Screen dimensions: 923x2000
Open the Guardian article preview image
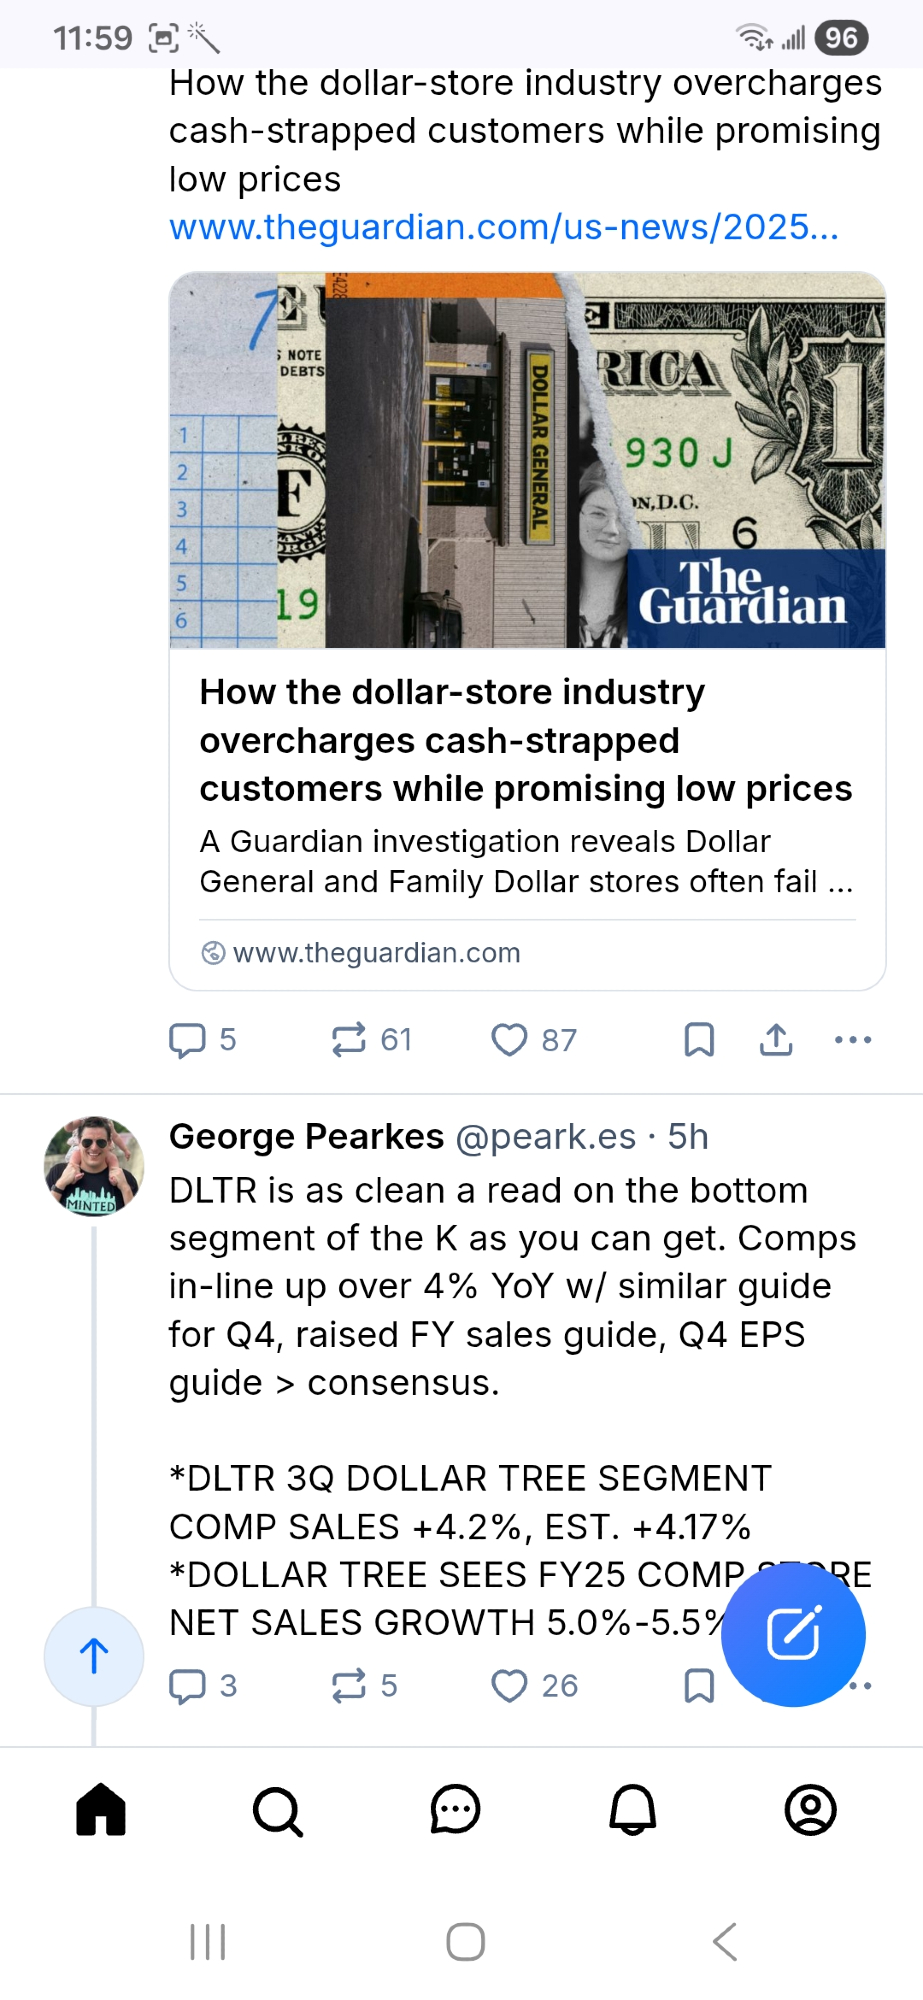(x=527, y=461)
